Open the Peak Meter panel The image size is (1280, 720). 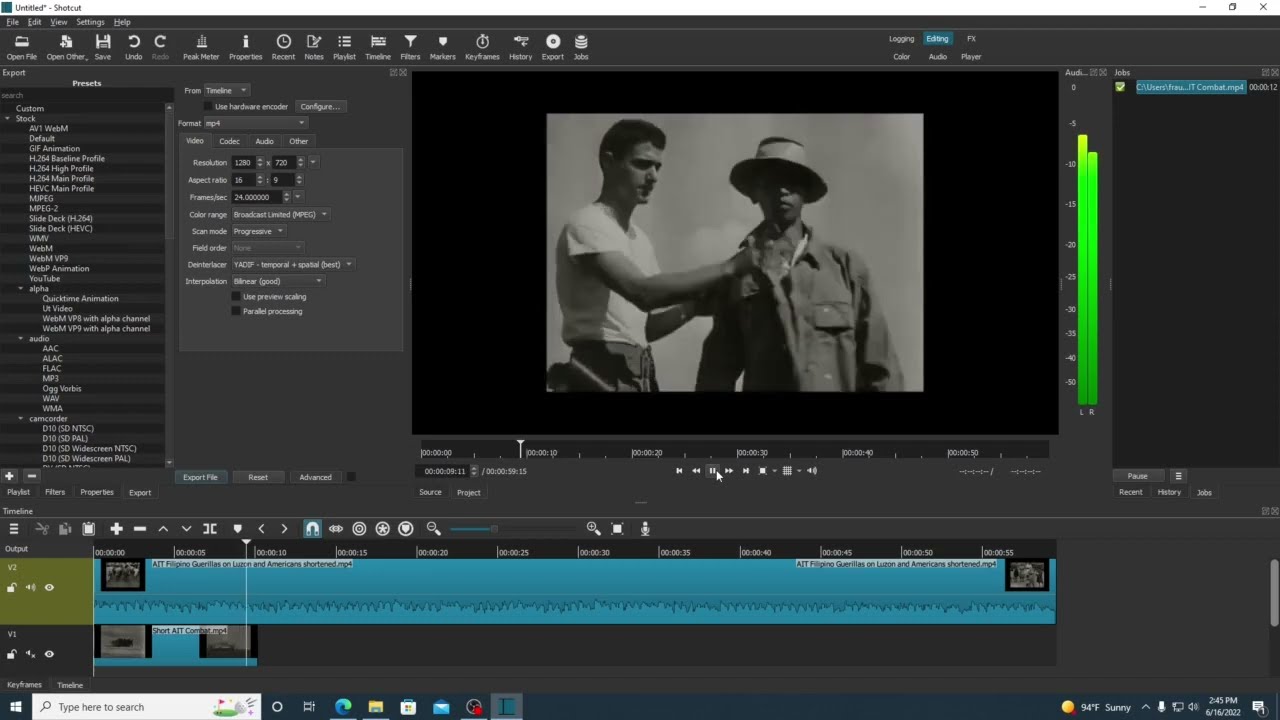[201, 46]
